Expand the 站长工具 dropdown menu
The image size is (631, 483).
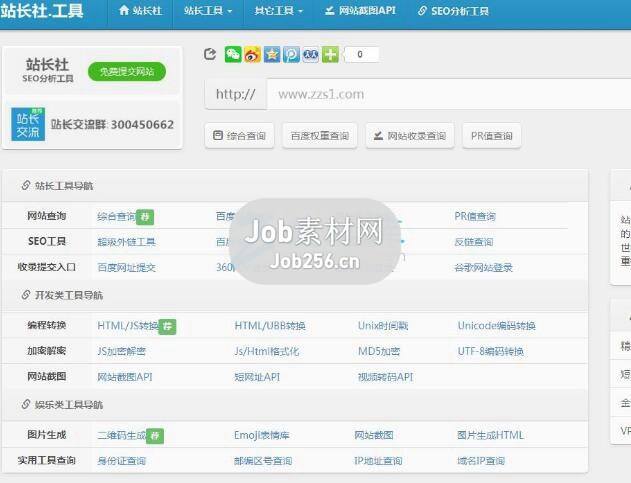click(x=208, y=11)
